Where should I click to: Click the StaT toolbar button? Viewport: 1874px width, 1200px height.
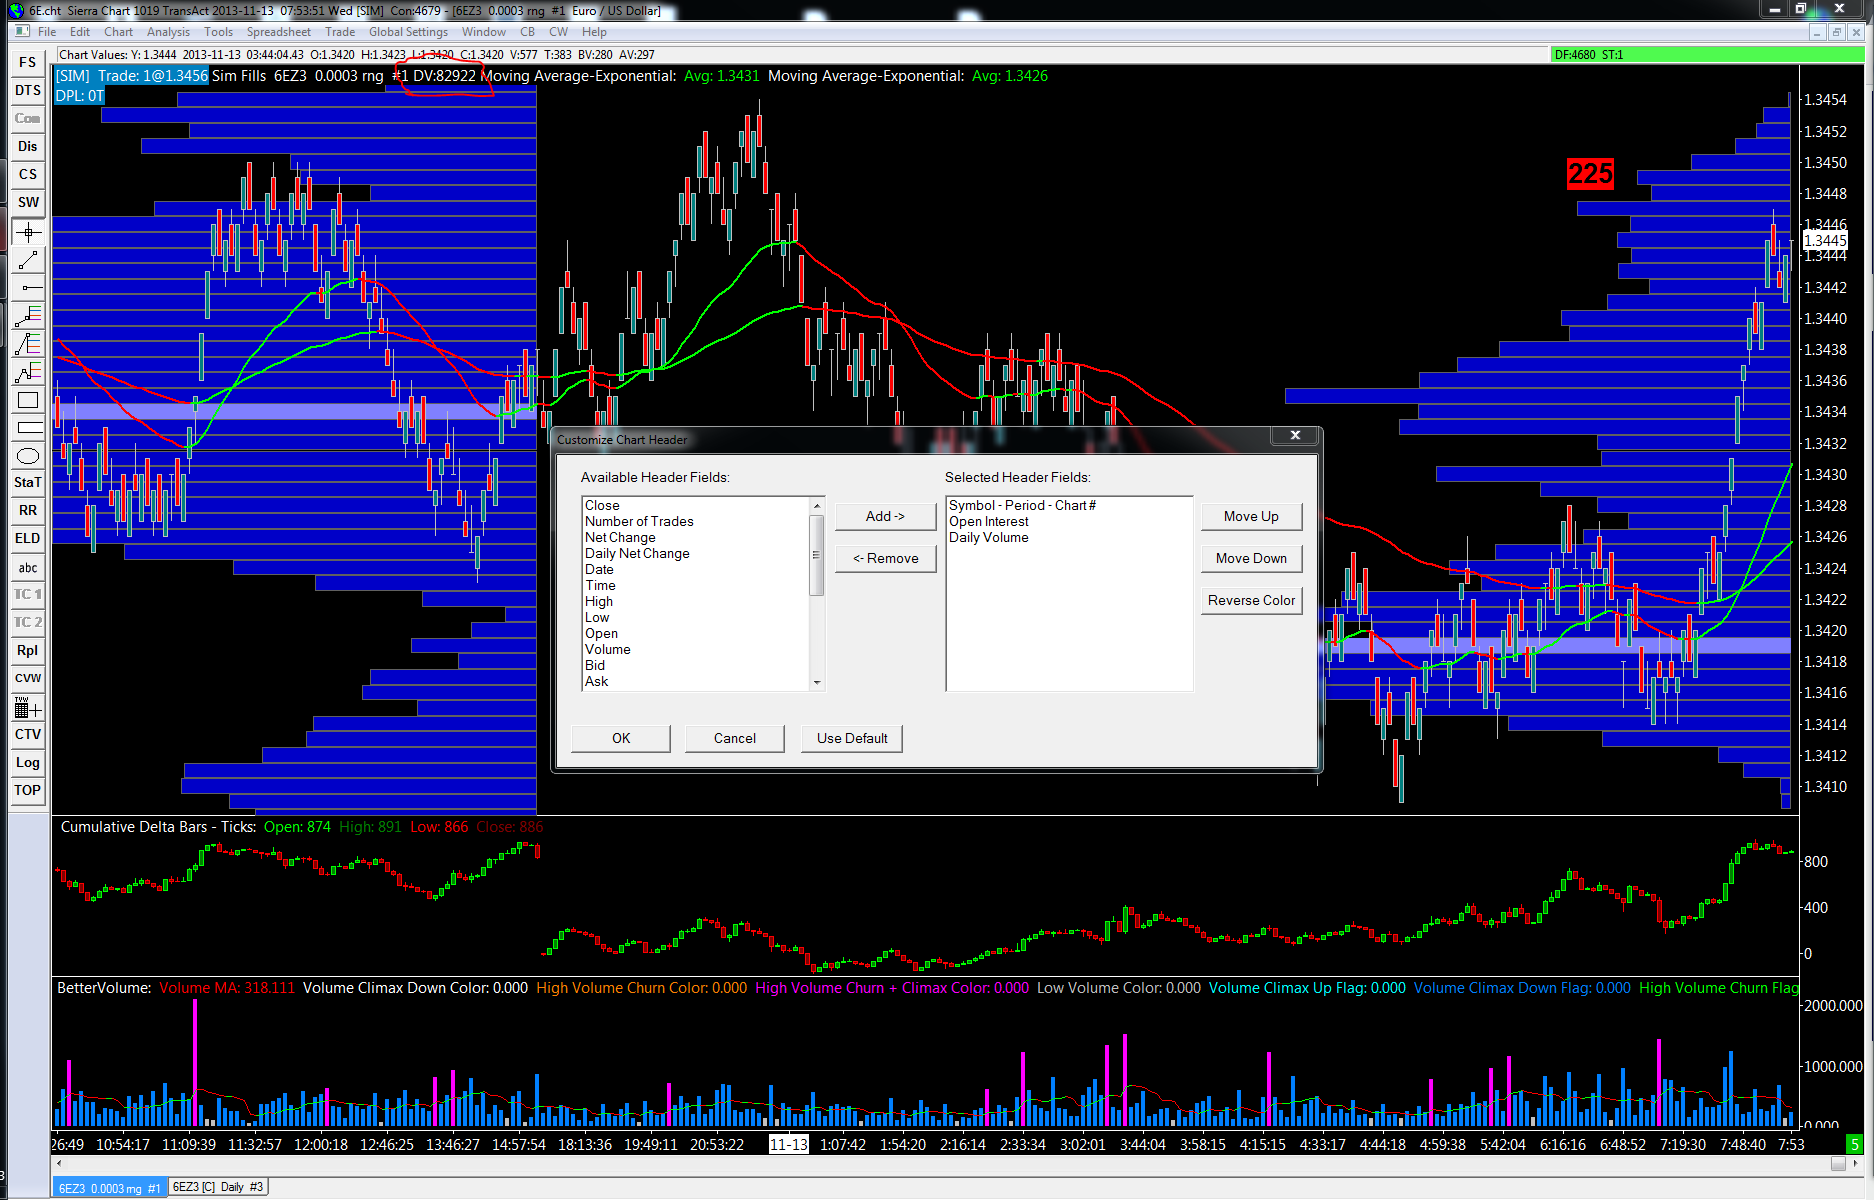click(x=28, y=482)
